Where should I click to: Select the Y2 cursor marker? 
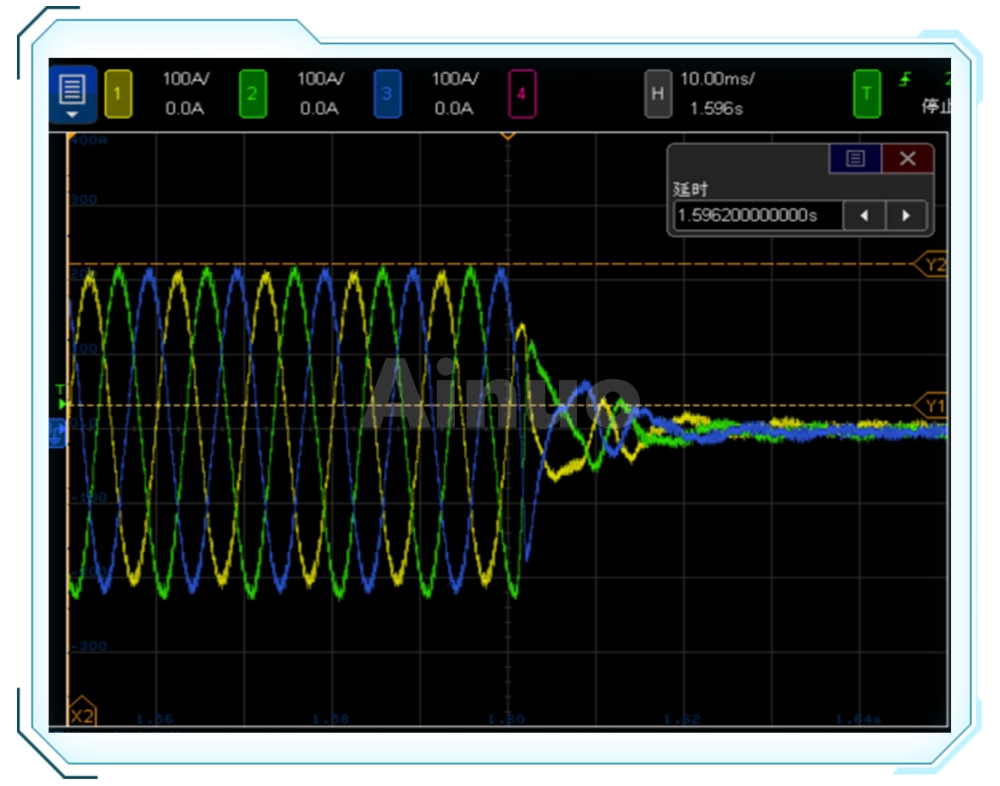tap(931, 265)
